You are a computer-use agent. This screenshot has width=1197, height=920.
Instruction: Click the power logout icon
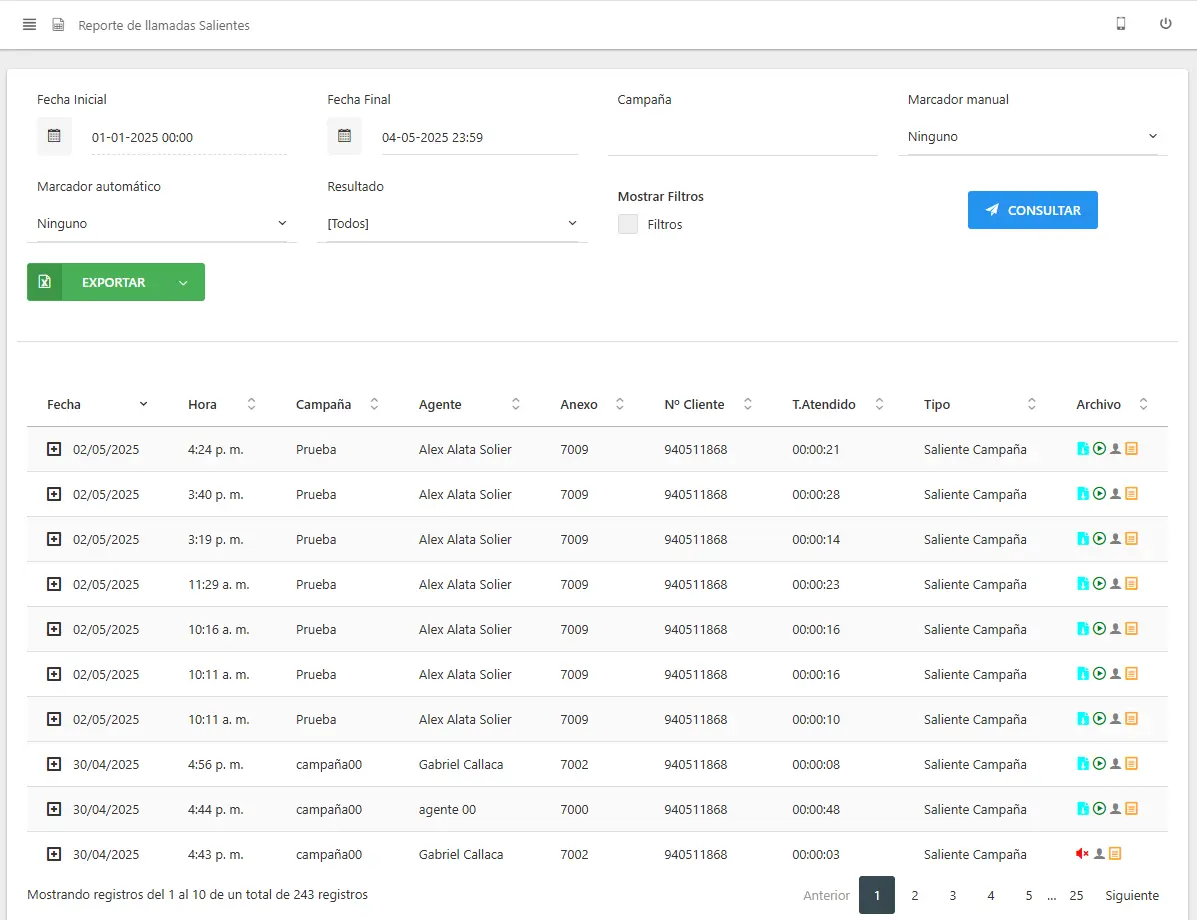tap(1165, 24)
